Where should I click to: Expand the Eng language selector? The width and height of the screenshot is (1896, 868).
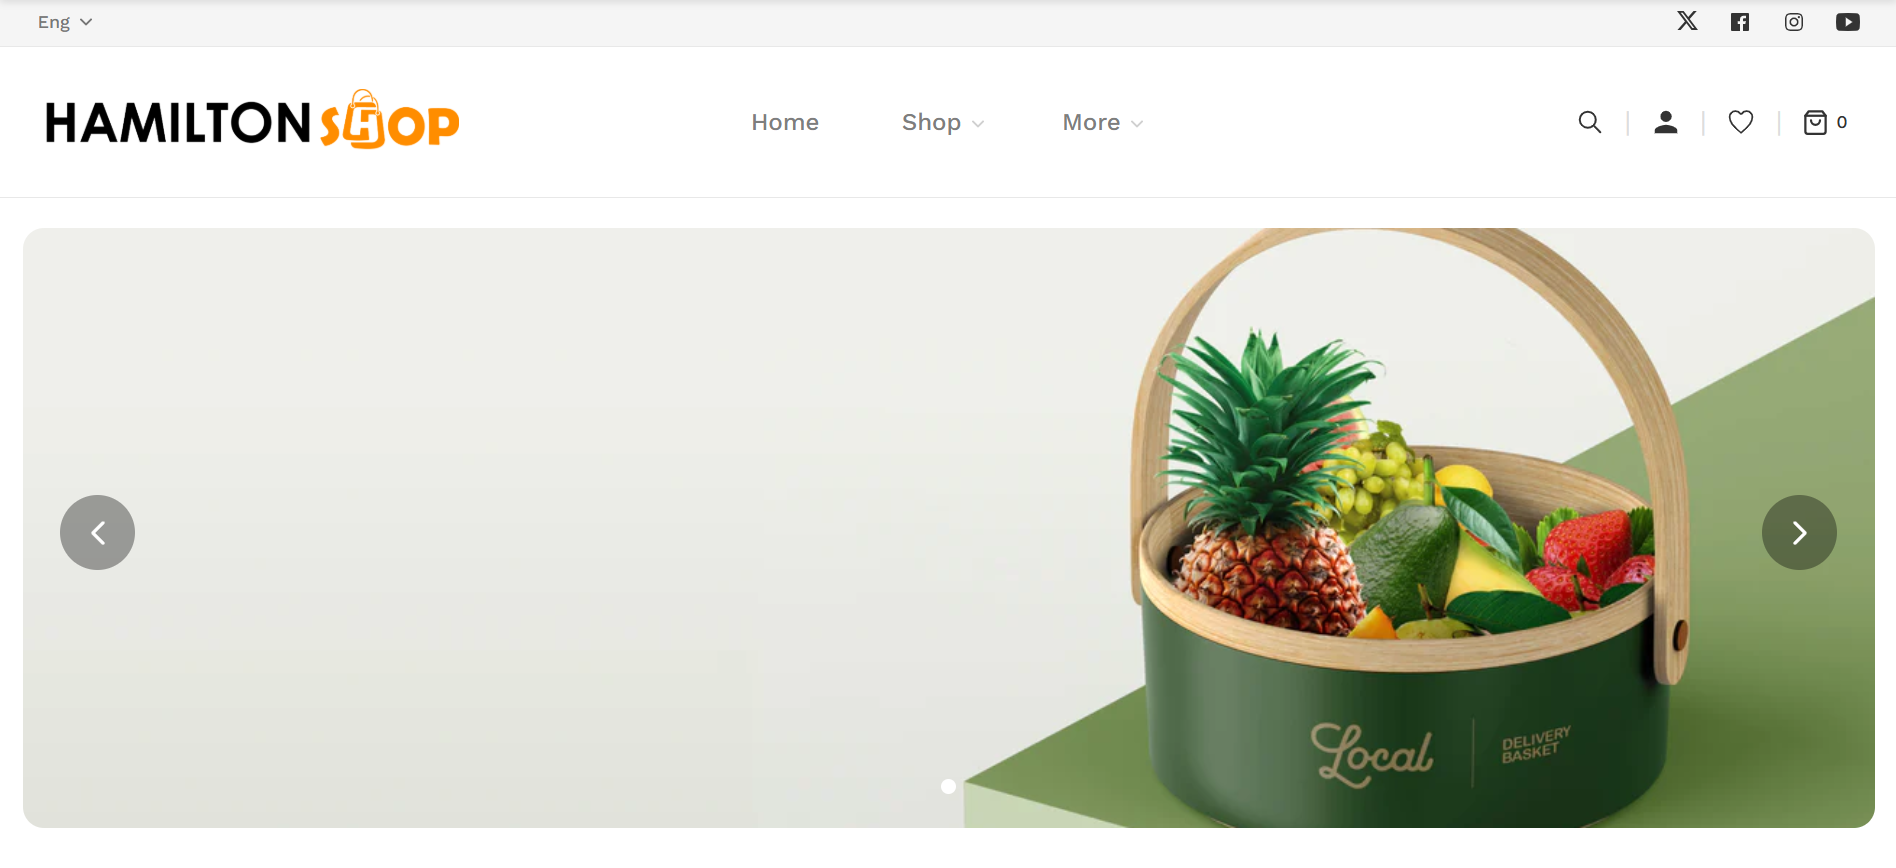[65, 22]
